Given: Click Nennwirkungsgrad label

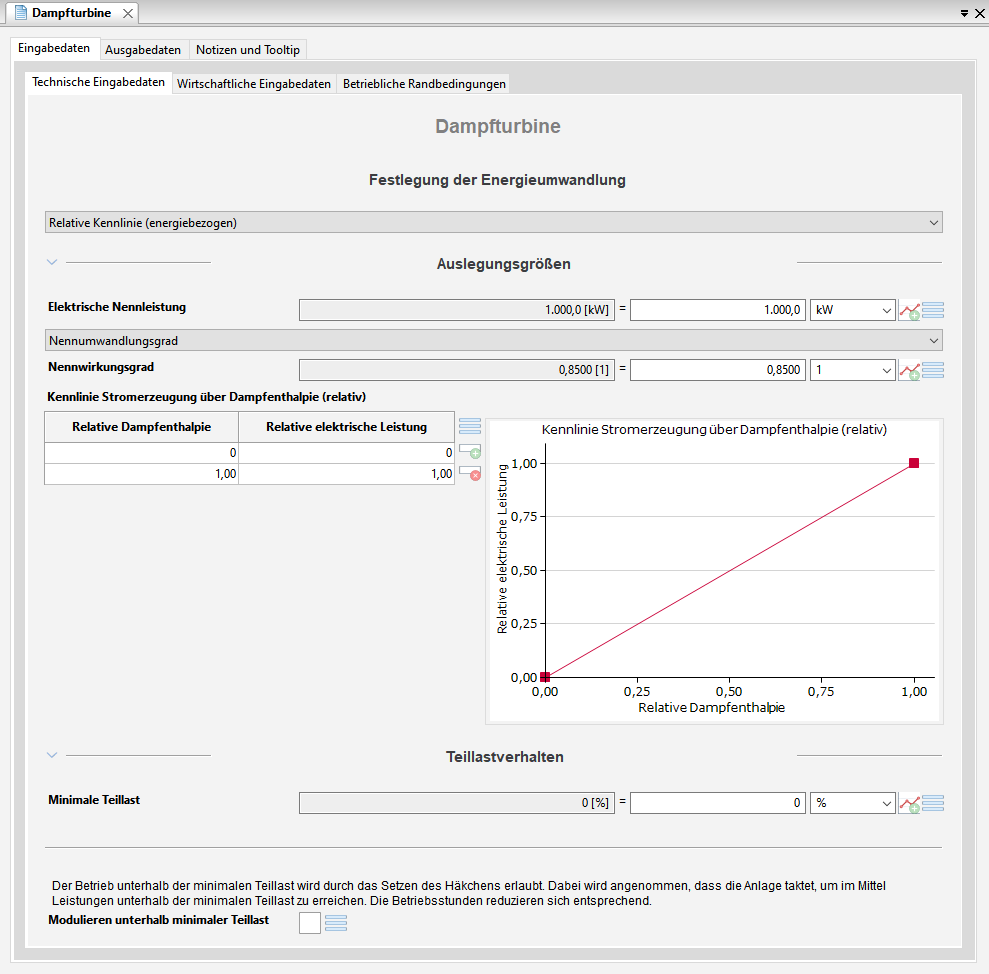Looking at the screenshot, I should click(x=101, y=367).
